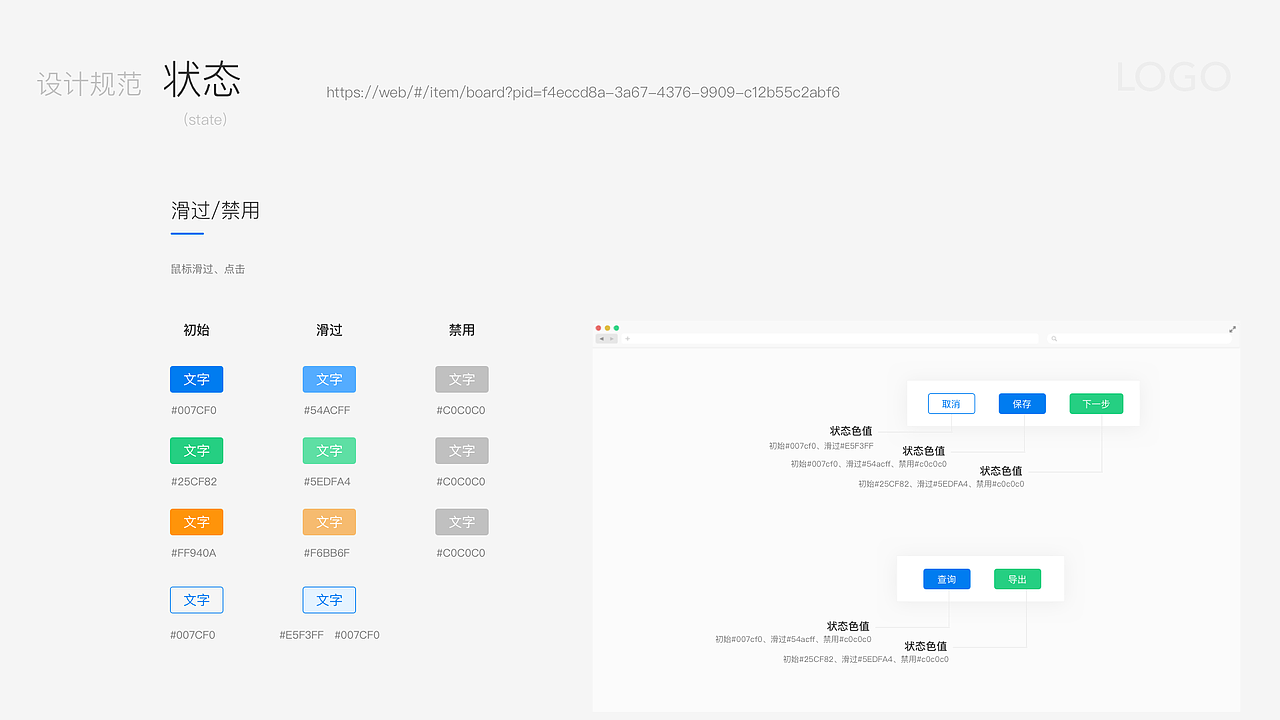
Task: Click the pale orange hover 文字 button #F6BB6F
Action: click(329, 521)
